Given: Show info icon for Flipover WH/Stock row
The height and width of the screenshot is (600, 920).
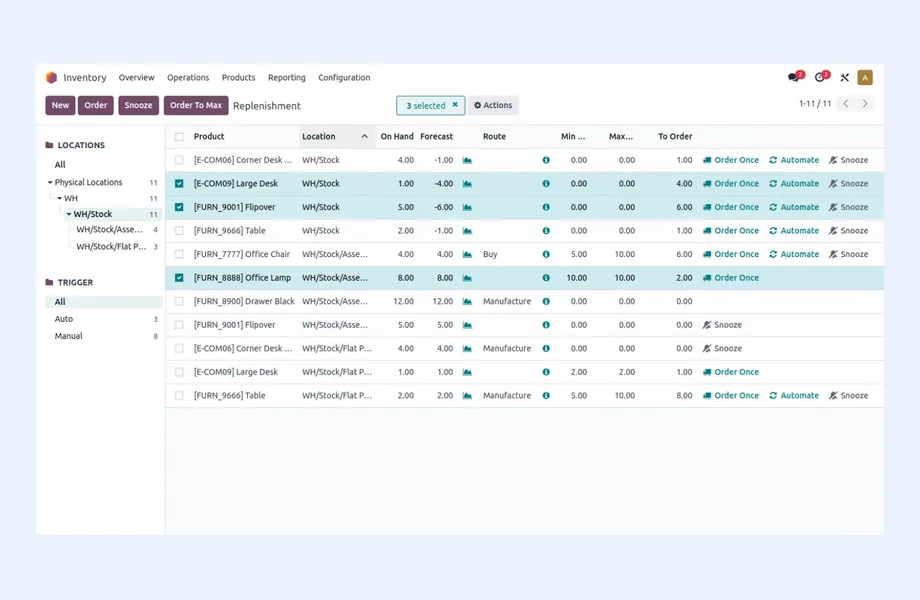Looking at the screenshot, I should (546, 207).
